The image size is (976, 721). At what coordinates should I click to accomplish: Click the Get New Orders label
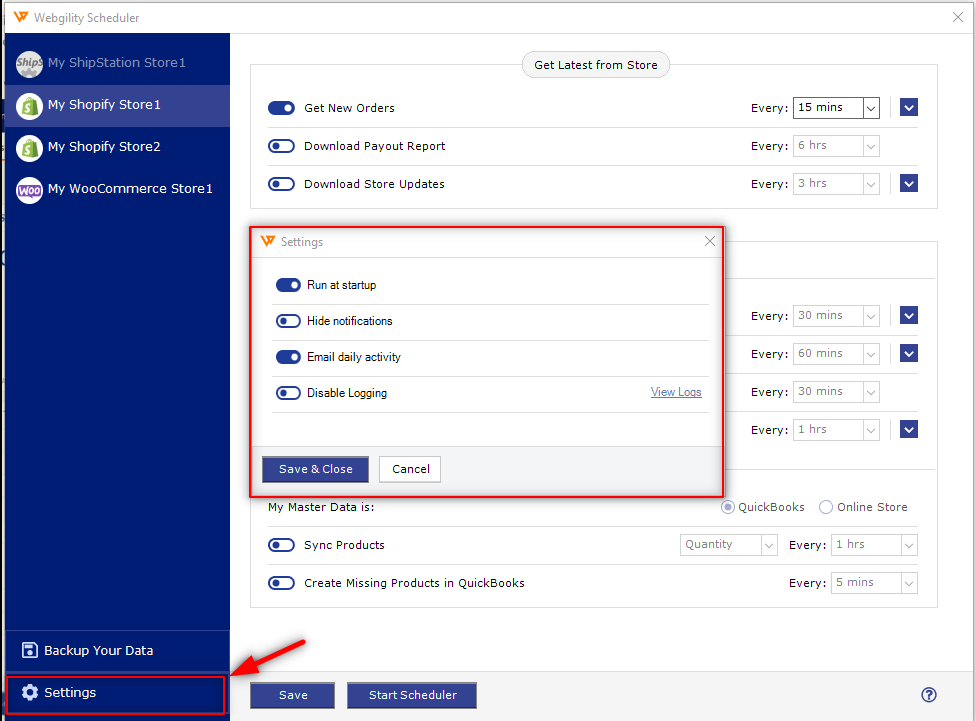pyautogui.click(x=349, y=108)
